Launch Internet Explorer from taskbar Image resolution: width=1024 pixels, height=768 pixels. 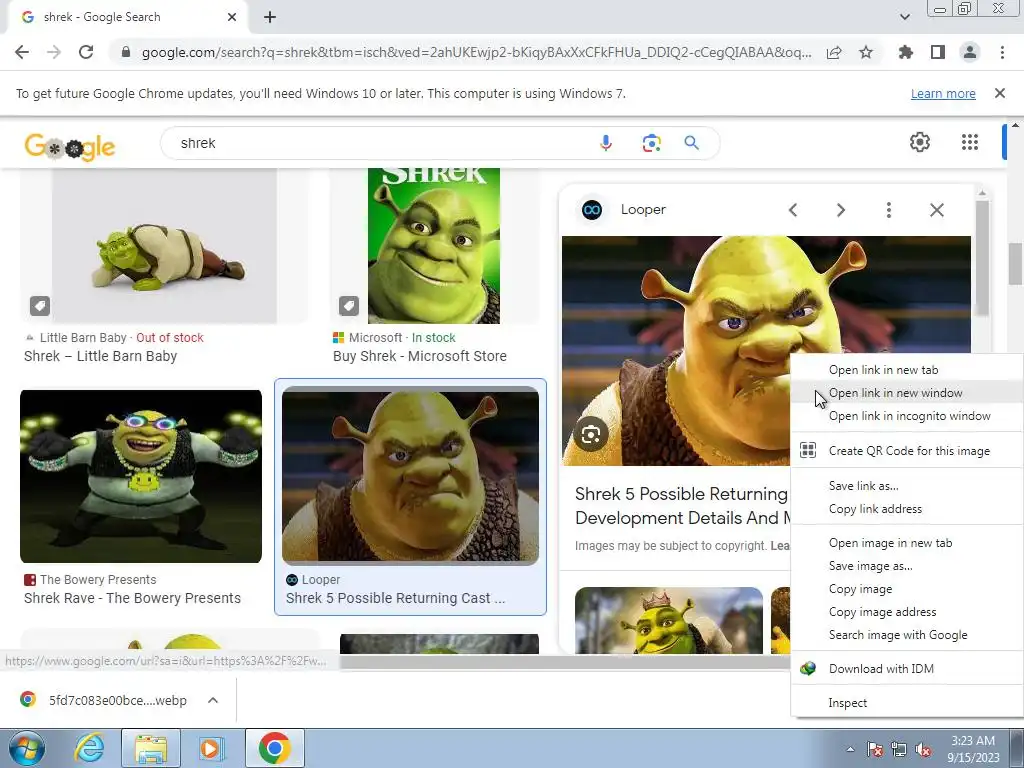[x=88, y=748]
